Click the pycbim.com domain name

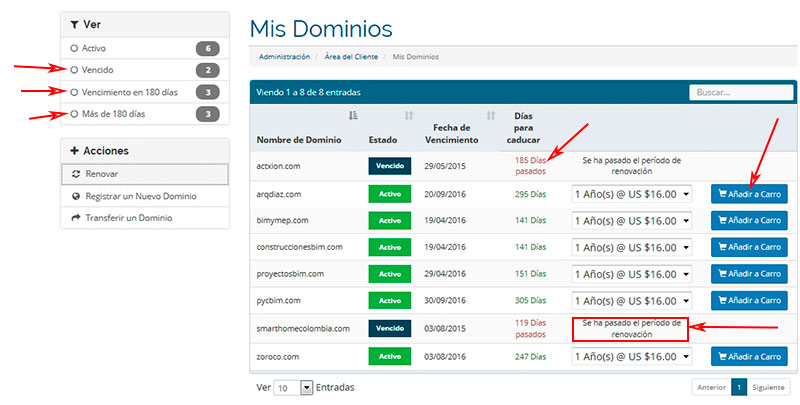(279, 300)
